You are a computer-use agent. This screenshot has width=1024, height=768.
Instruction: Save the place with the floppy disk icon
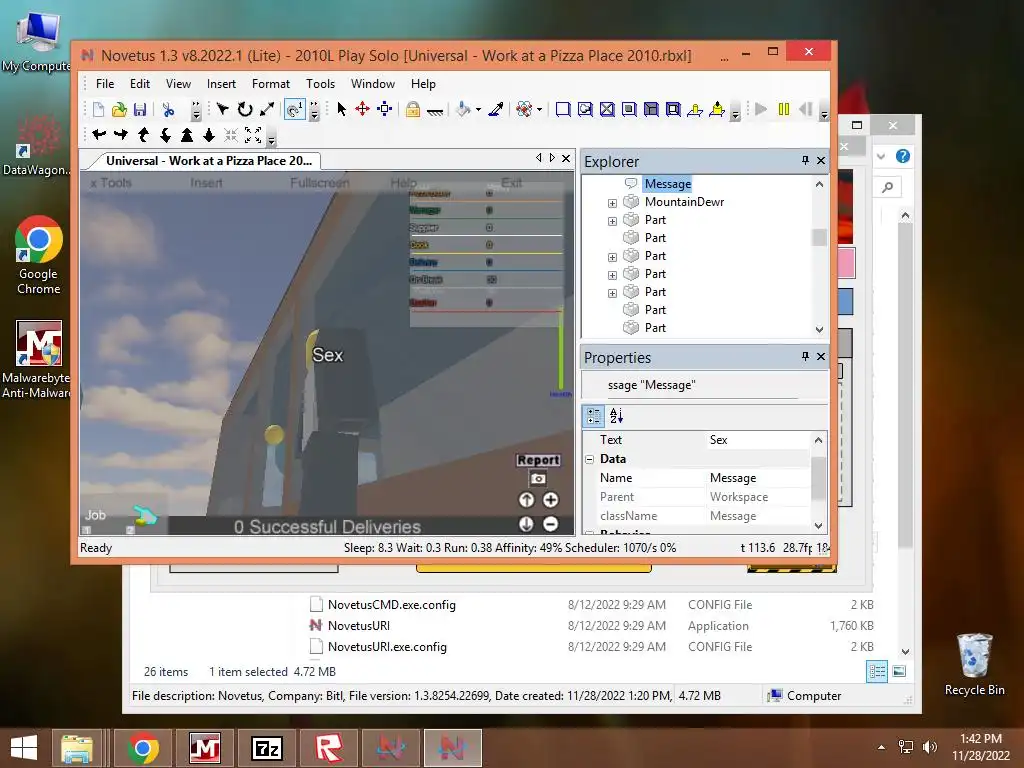click(140, 110)
